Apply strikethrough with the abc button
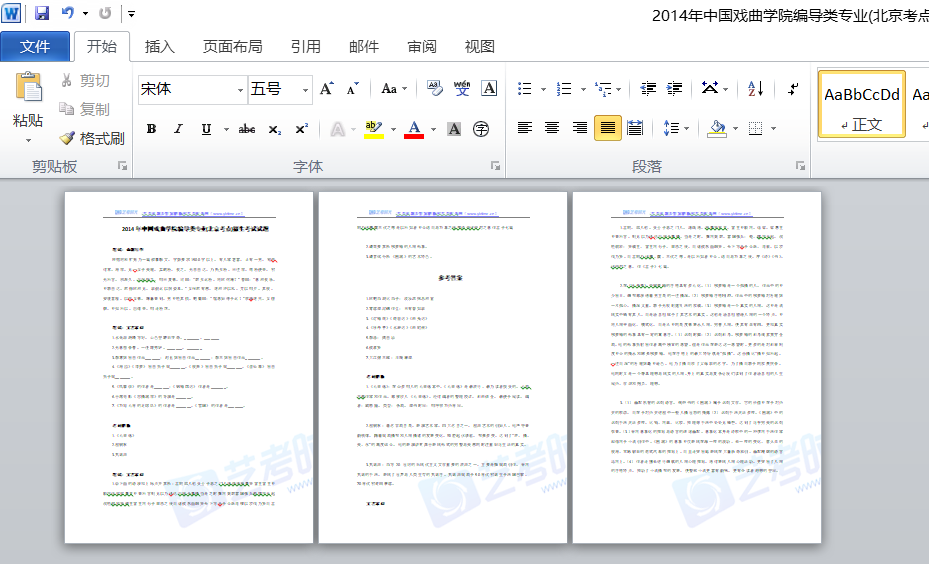 [x=246, y=129]
